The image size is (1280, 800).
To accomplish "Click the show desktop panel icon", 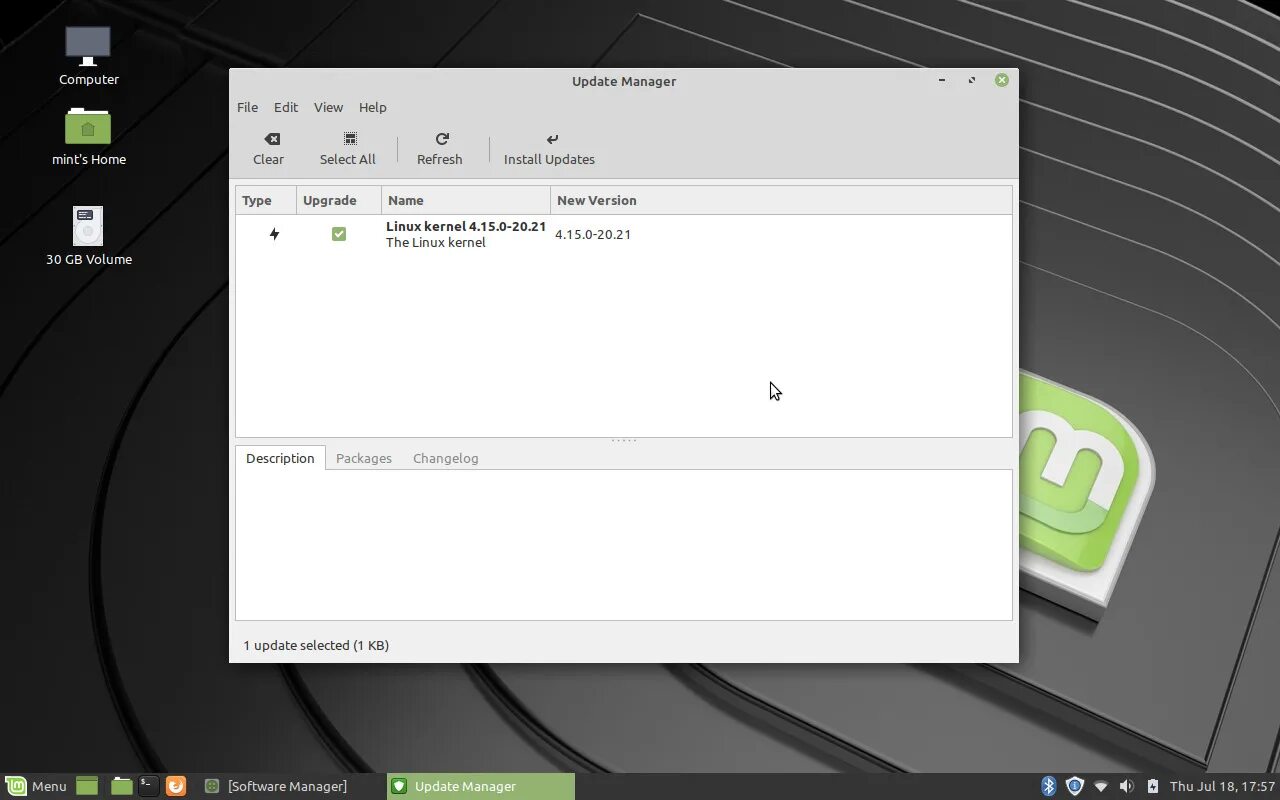I will point(87,786).
